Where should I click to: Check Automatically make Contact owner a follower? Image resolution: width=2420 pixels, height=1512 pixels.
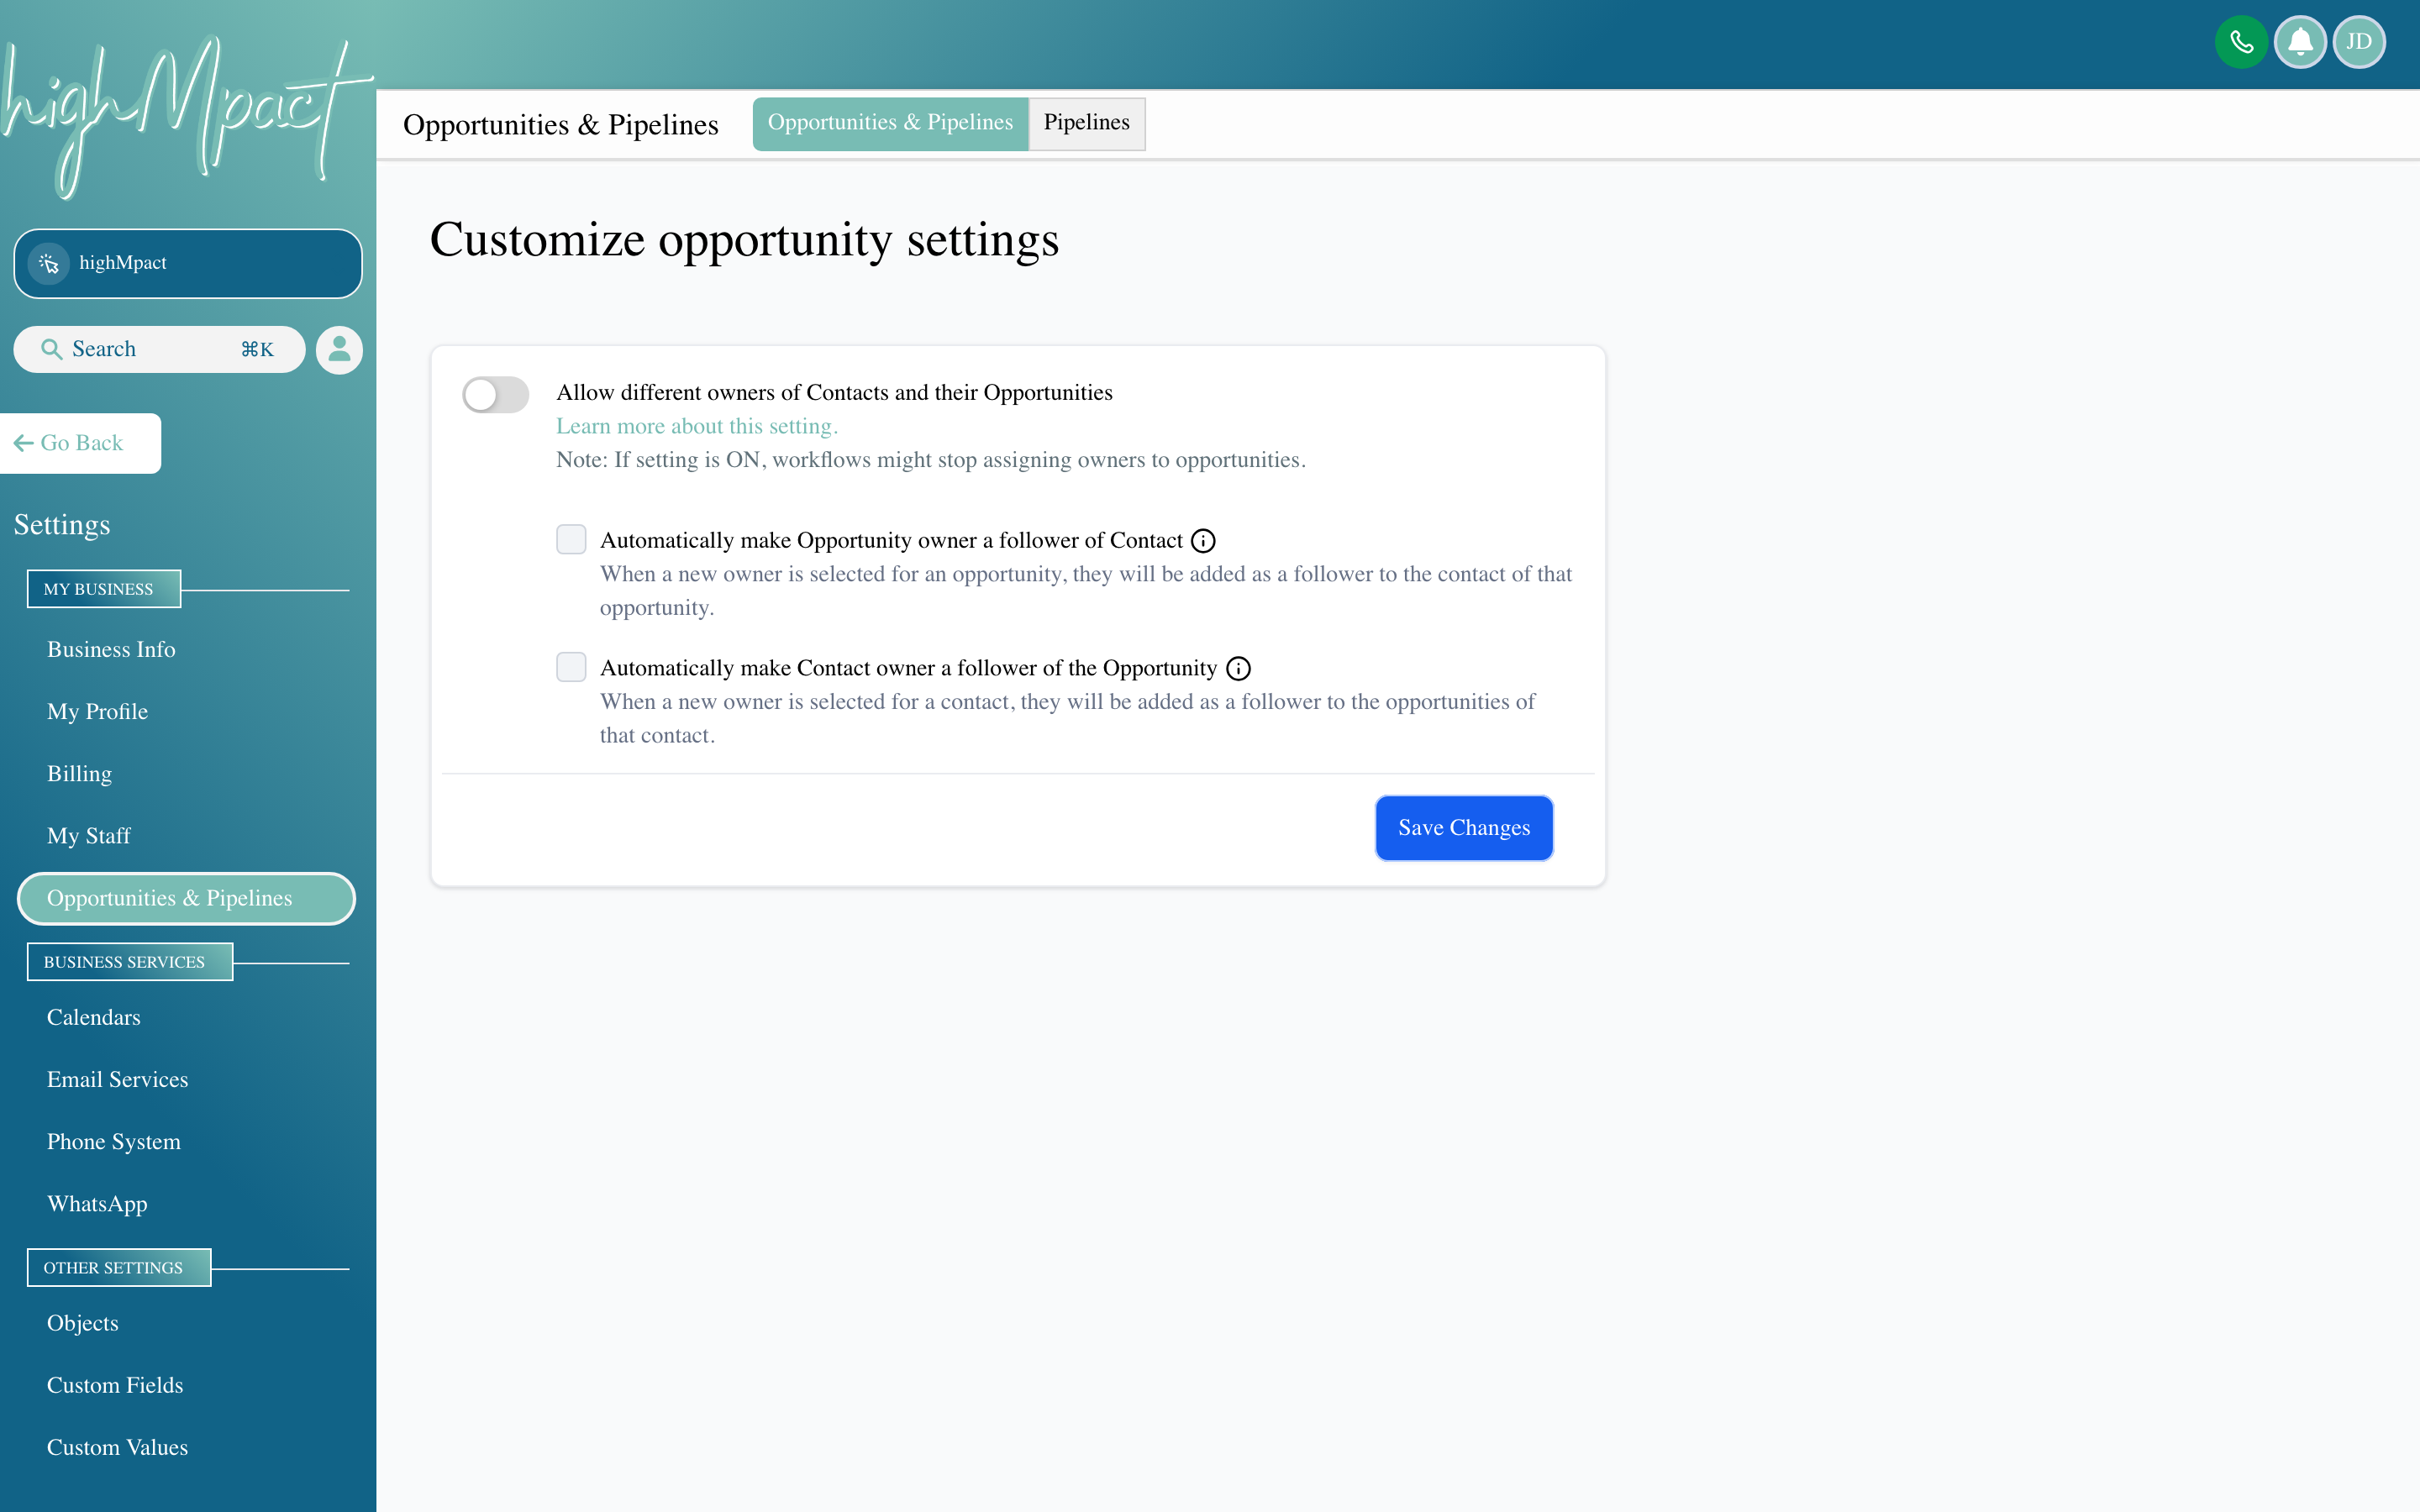tap(571, 667)
